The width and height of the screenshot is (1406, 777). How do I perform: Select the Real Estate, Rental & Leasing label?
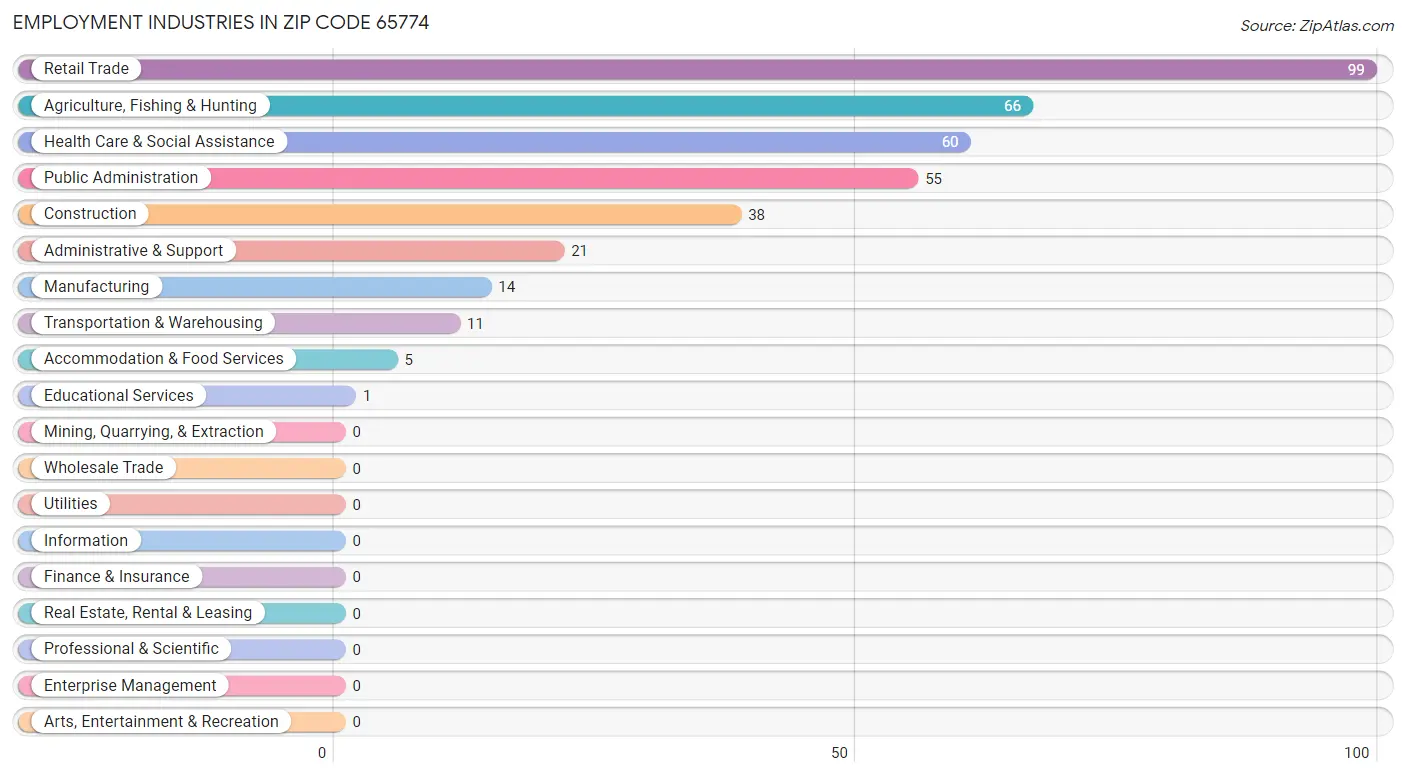coord(148,612)
